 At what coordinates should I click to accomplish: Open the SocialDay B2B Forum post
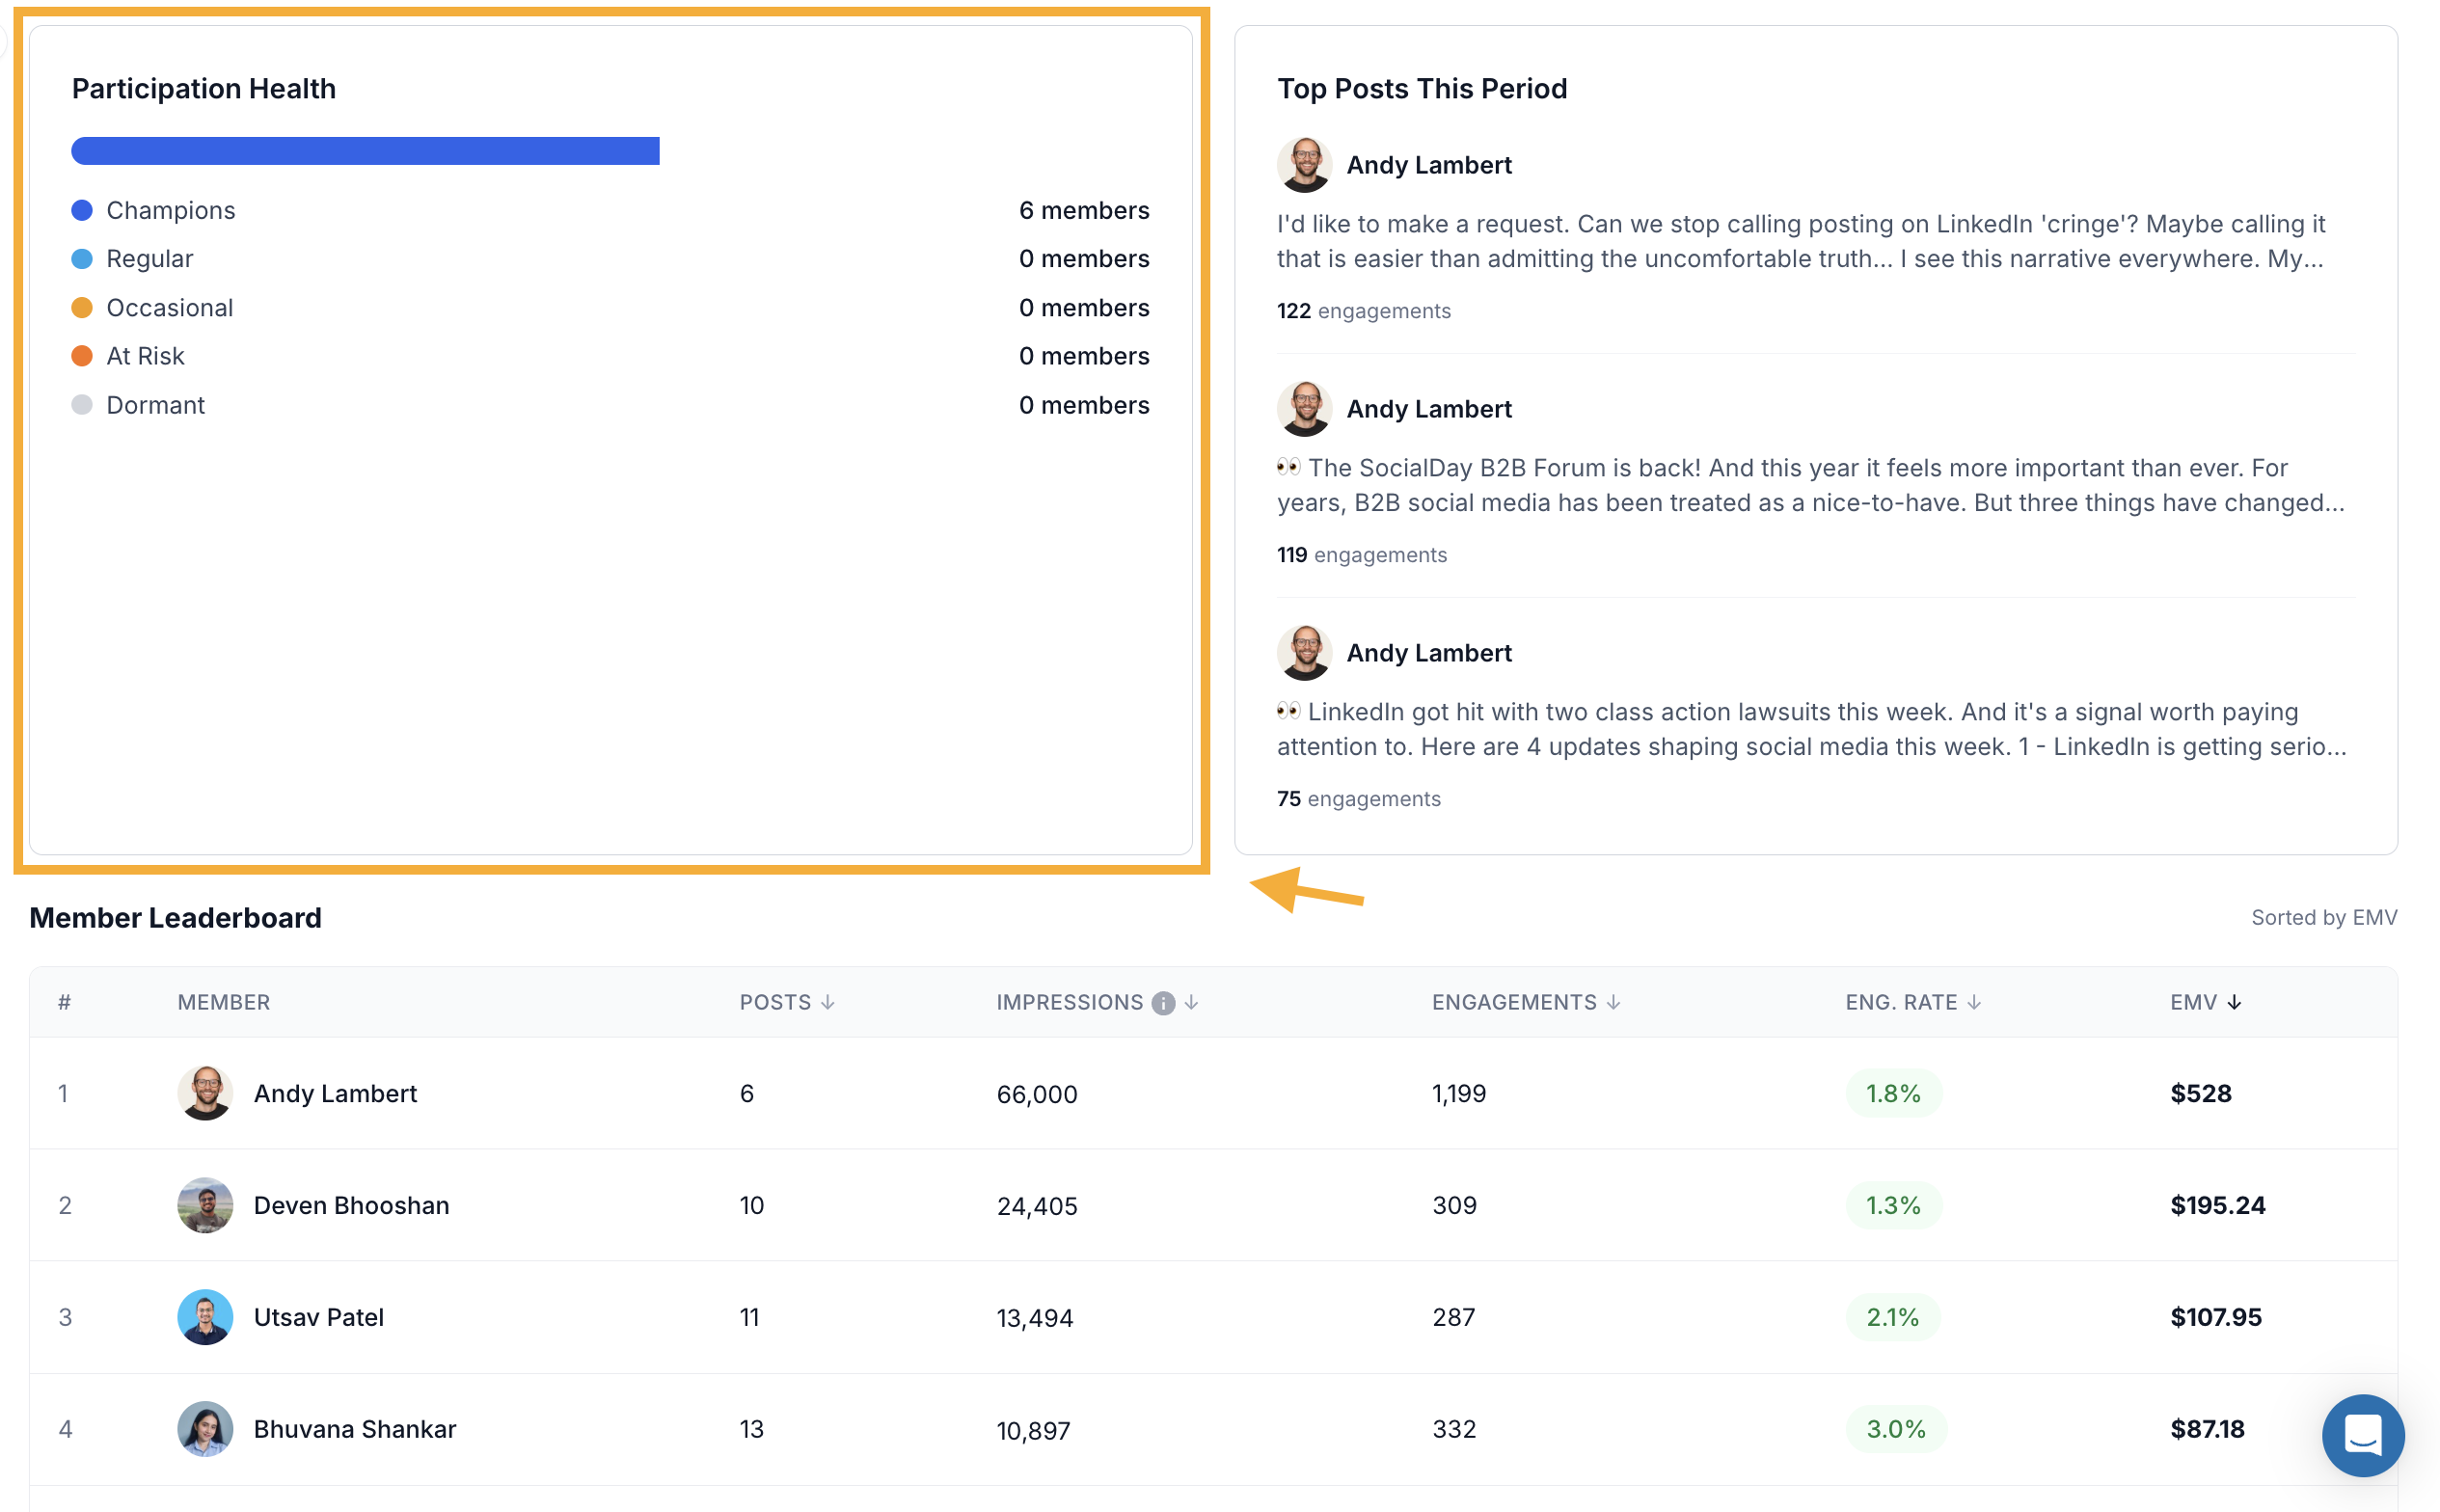[1810, 485]
